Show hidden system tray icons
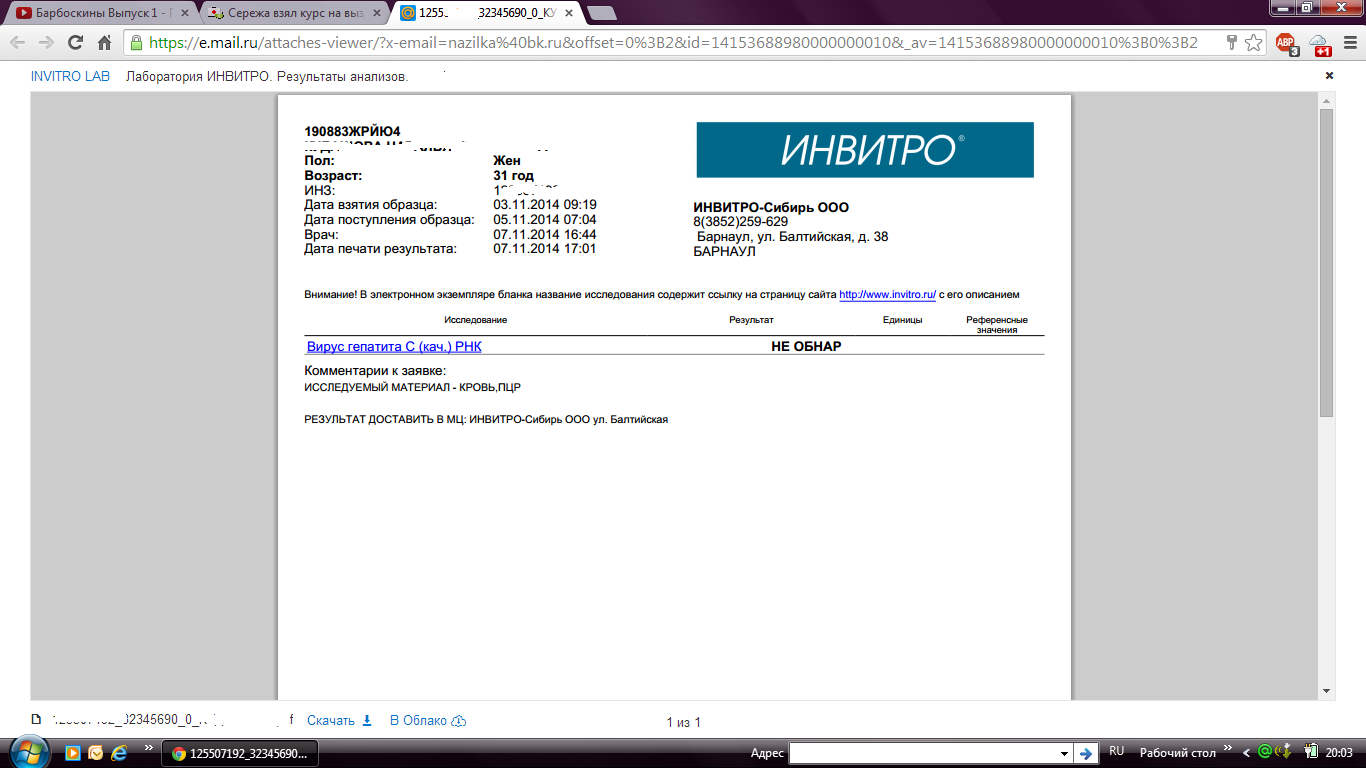This screenshot has height=768, width=1366. click(x=1246, y=752)
